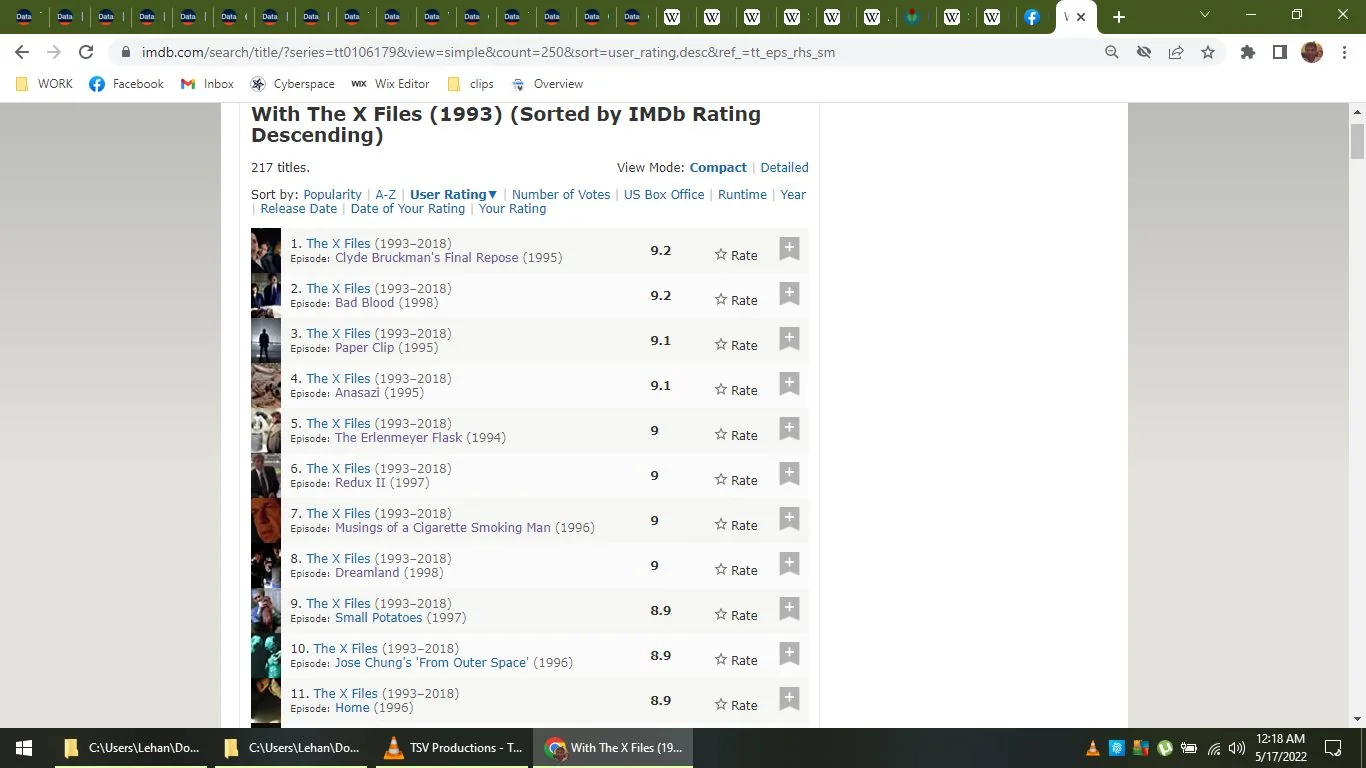The image size is (1366, 768).
Task: Open Chrome three-dot menu
Action: [x=1344, y=52]
